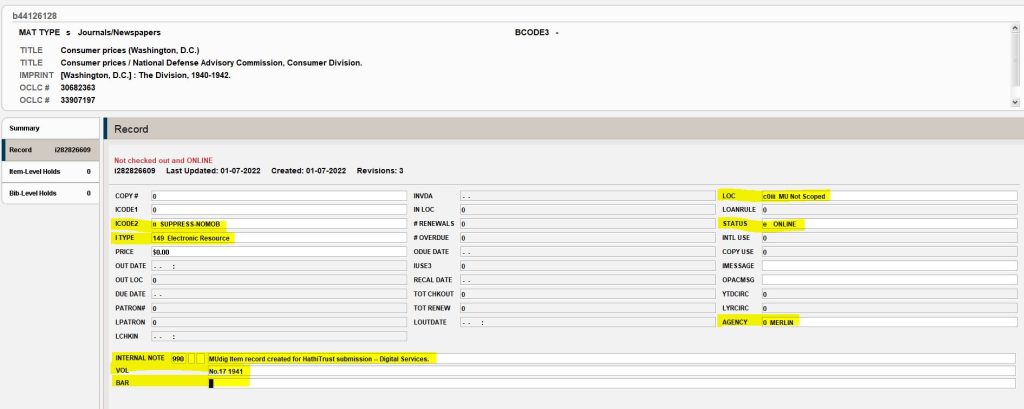Switch to Item-Level Holds tab

[50, 171]
